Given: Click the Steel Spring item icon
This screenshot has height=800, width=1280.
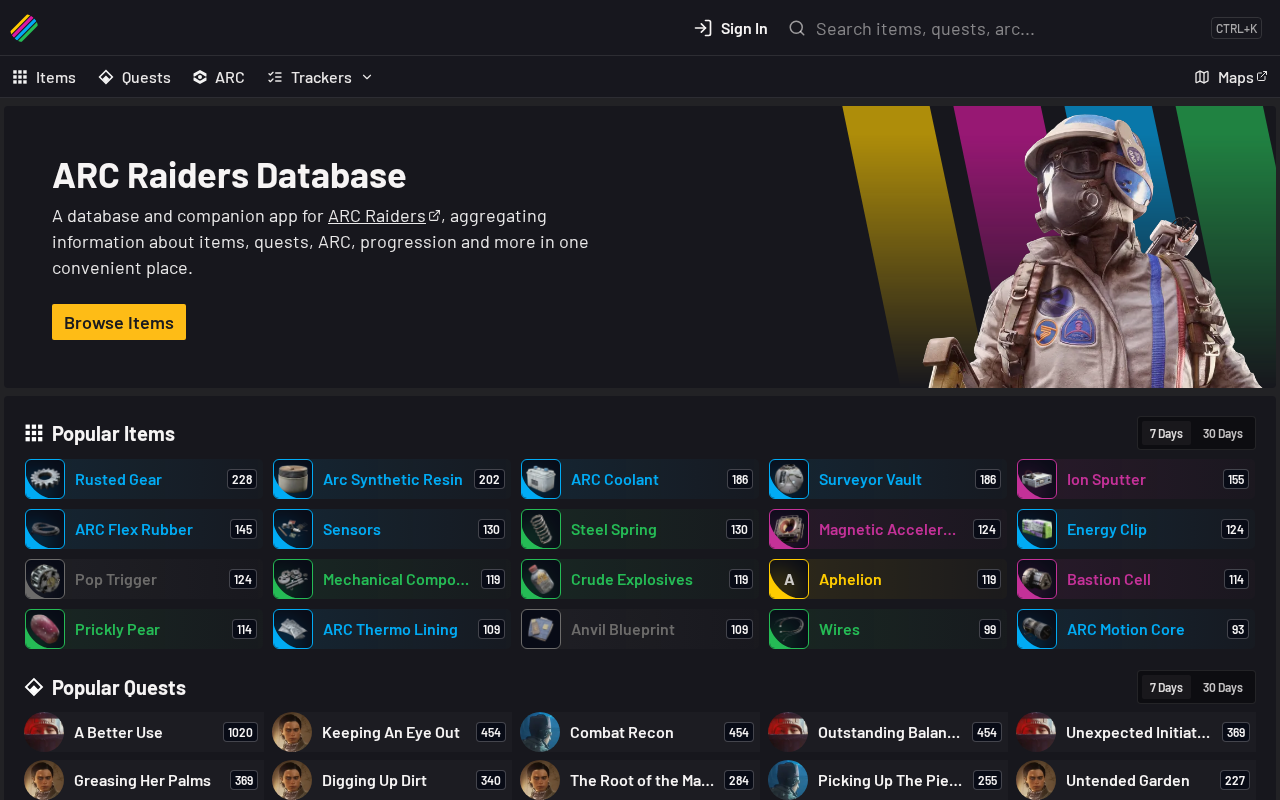Looking at the screenshot, I should coord(541,529).
